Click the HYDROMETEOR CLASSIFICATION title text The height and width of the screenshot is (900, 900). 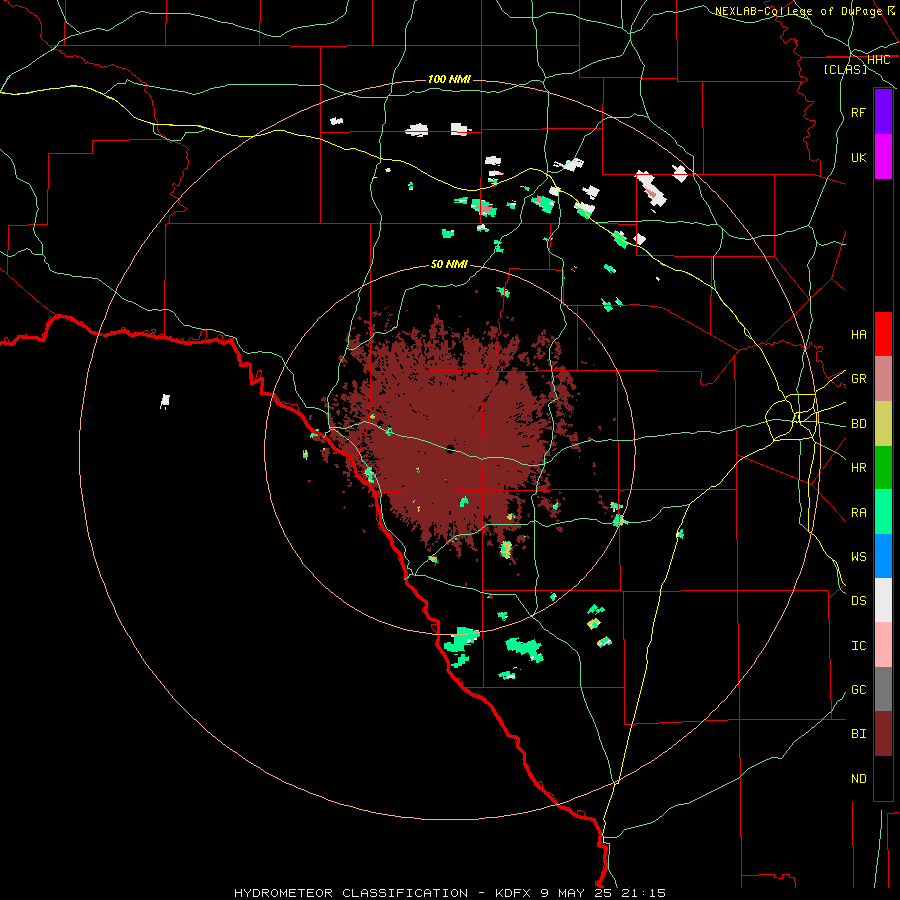point(351,893)
